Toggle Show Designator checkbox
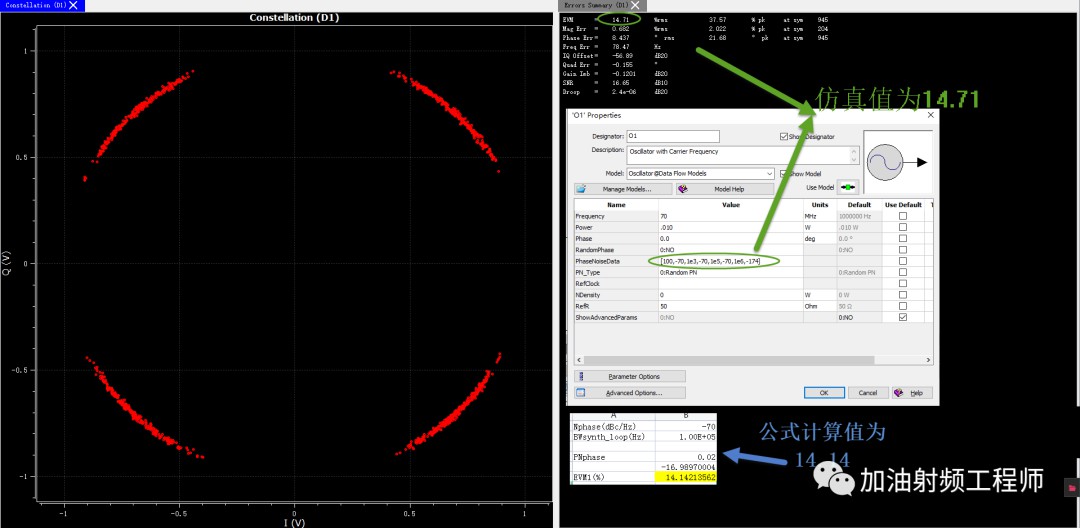The image size is (1080, 528). [x=784, y=136]
